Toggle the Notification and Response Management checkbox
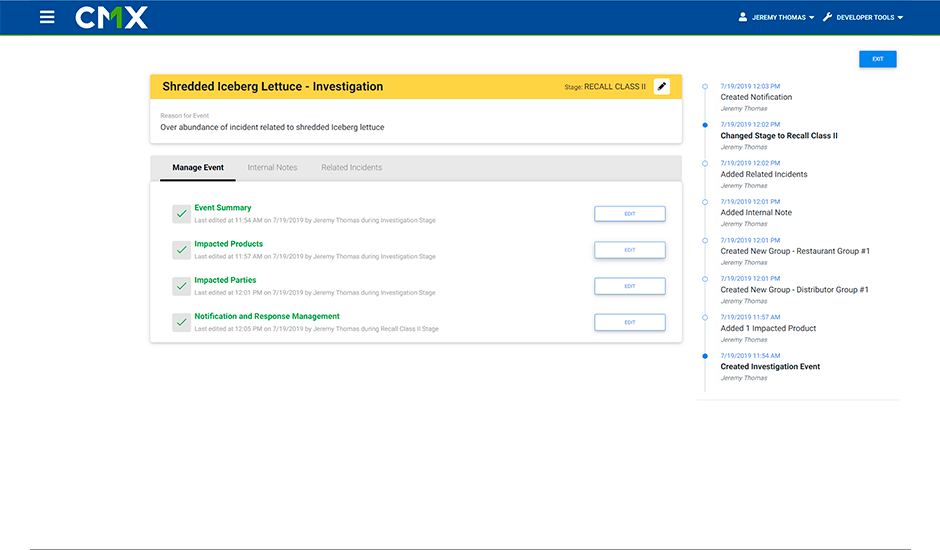The height and width of the screenshot is (550, 940). 181,322
